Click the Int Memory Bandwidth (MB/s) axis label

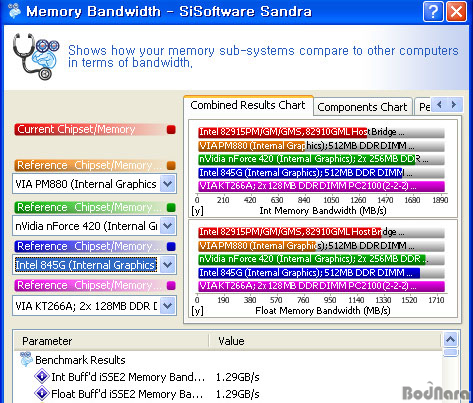(x=323, y=211)
